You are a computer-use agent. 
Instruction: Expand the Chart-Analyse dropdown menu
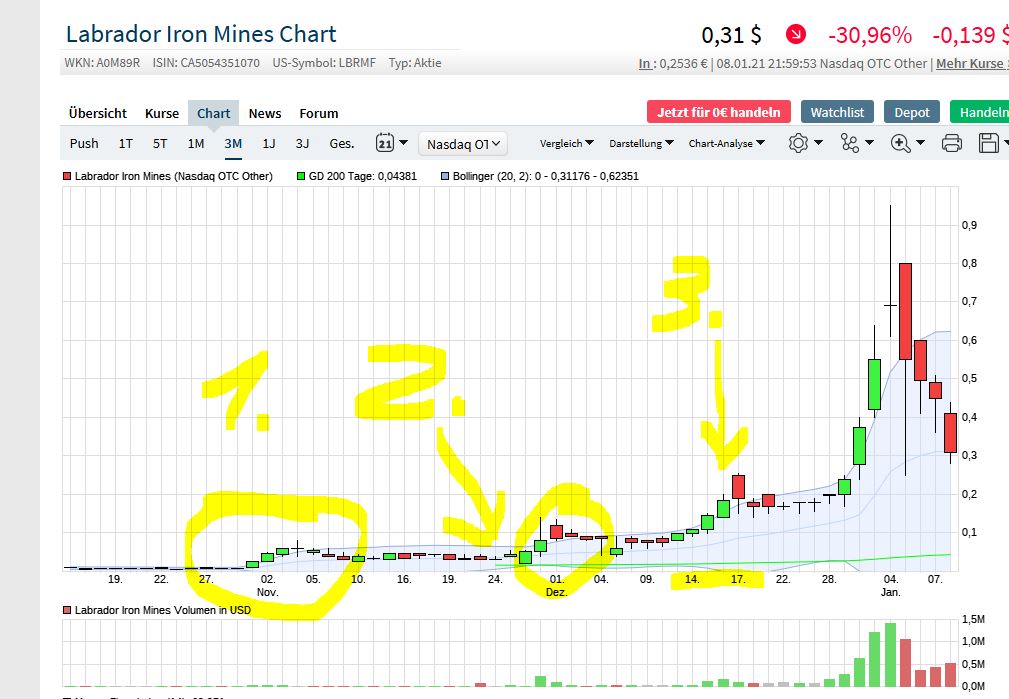coord(726,143)
